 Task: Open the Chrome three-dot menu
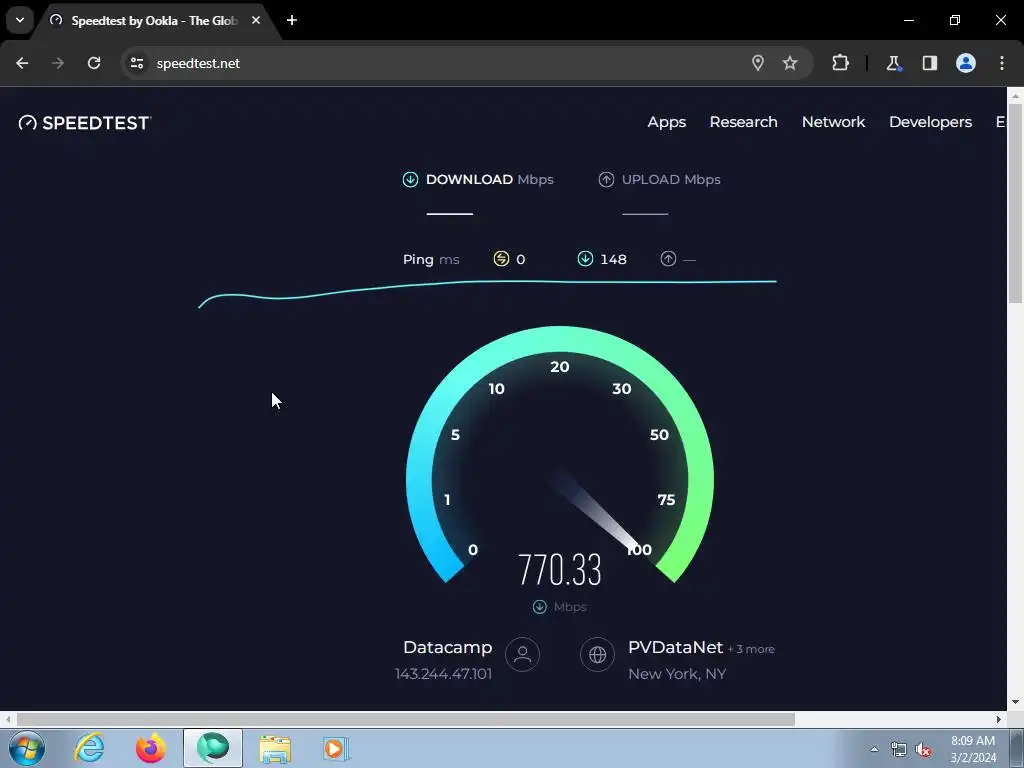pos(1002,63)
